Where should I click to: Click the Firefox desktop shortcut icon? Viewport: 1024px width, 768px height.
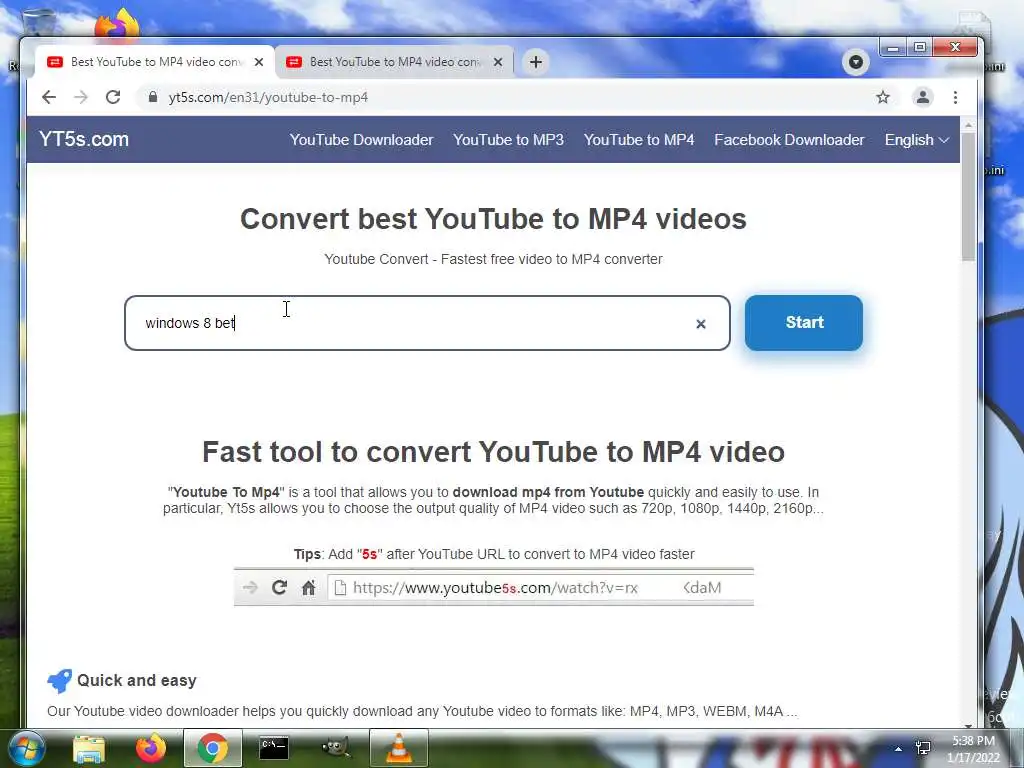tap(118, 25)
